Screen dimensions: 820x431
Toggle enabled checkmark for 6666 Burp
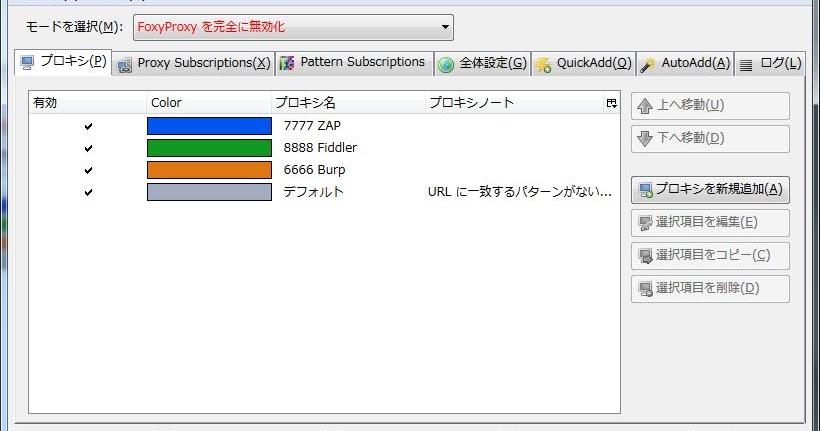tap(88, 170)
